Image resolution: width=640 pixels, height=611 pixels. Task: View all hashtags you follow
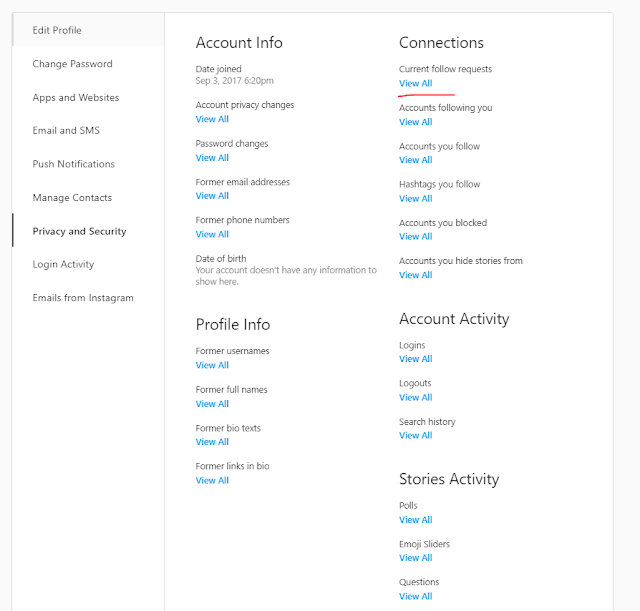(x=415, y=198)
